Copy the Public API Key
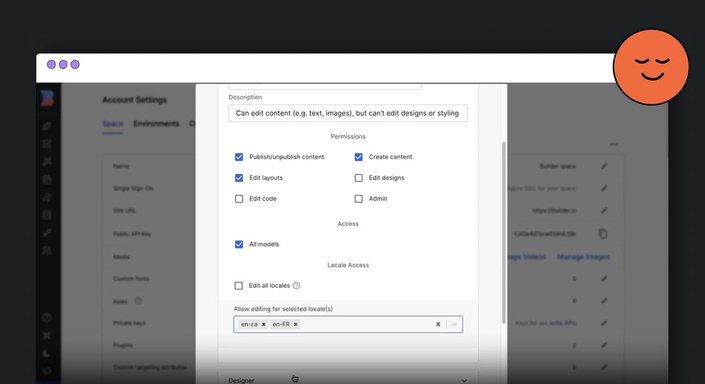The width and height of the screenshot is (705, 384). coord(603,234)
